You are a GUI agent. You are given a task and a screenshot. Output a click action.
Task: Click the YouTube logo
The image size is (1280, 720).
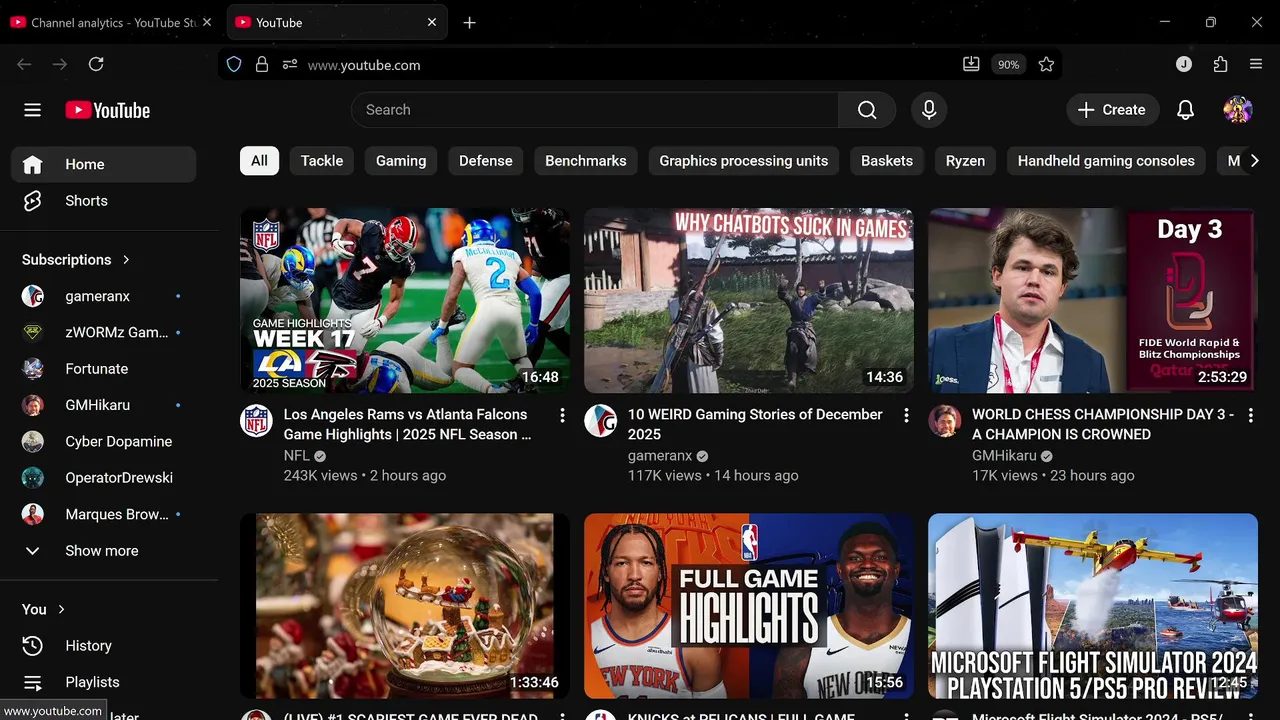click(108, 110)
